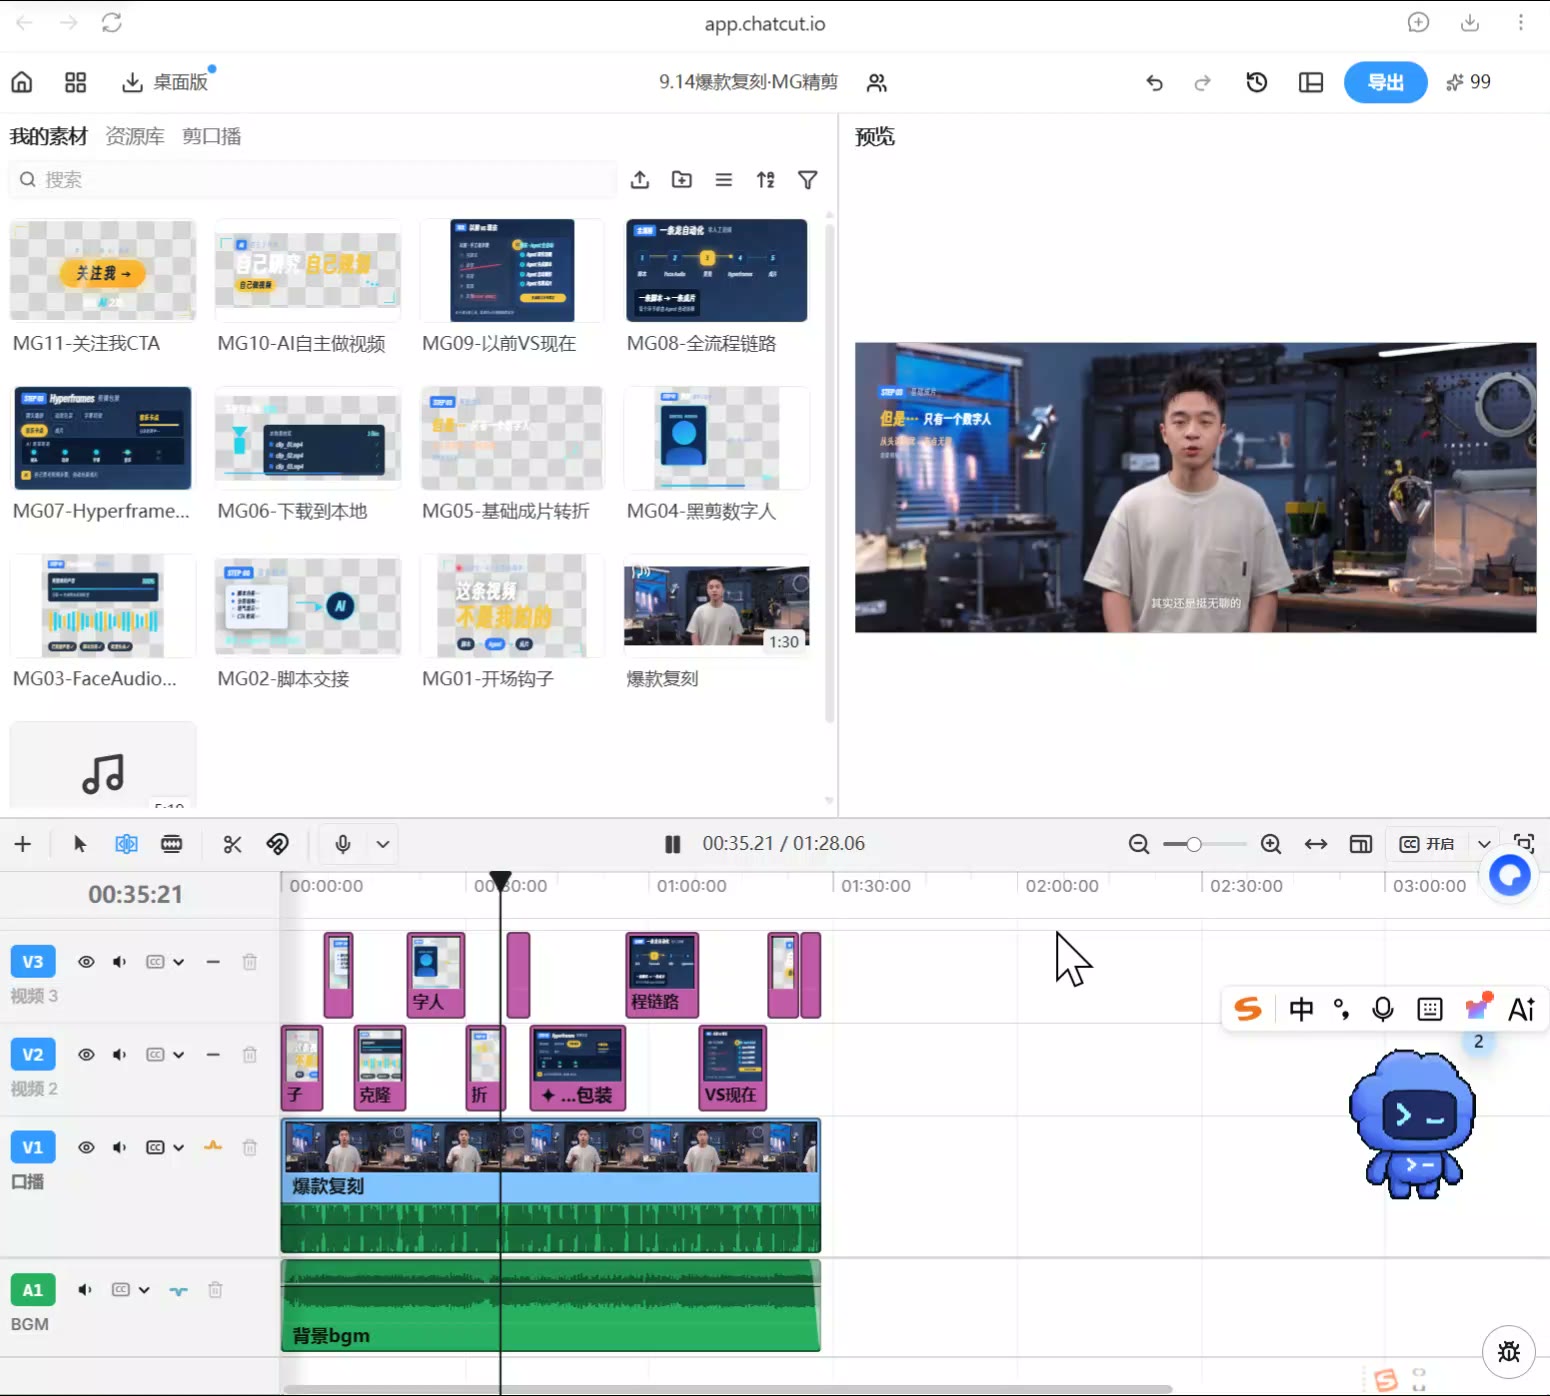This screenshot has width=1550, height=1396.
Task: Click the 桌面版 download button
Action: pyautogui.click(x=165, y=82)
